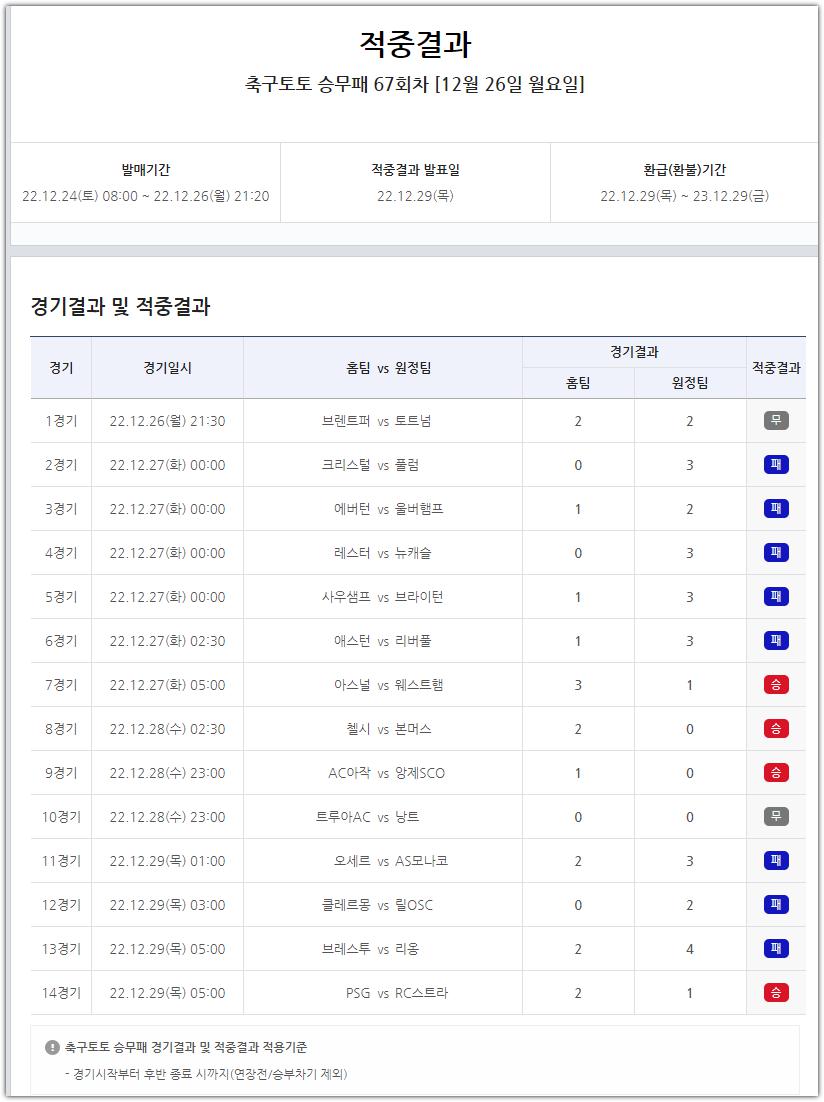
Task: Select the PSG vs RC스트라 match text
Action: 397,993
